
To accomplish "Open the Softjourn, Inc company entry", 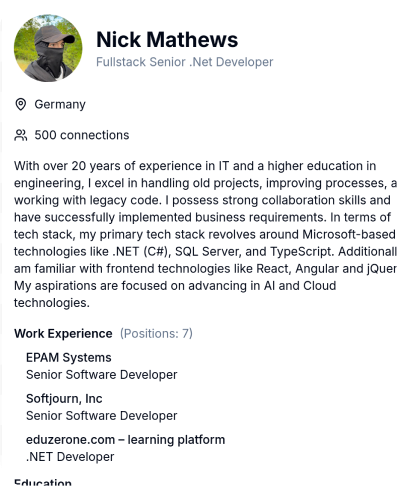I will point(64,399).
